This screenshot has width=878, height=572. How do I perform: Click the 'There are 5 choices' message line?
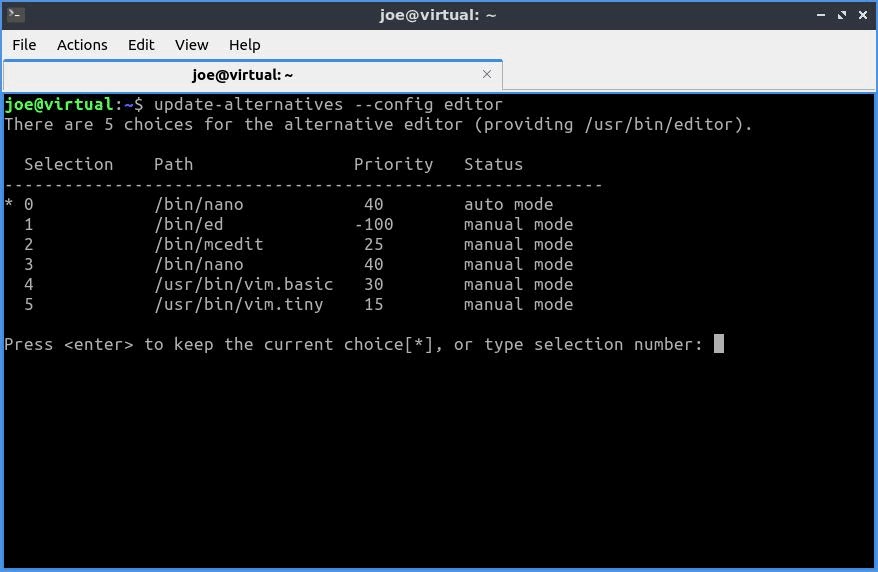click(379, 124)
